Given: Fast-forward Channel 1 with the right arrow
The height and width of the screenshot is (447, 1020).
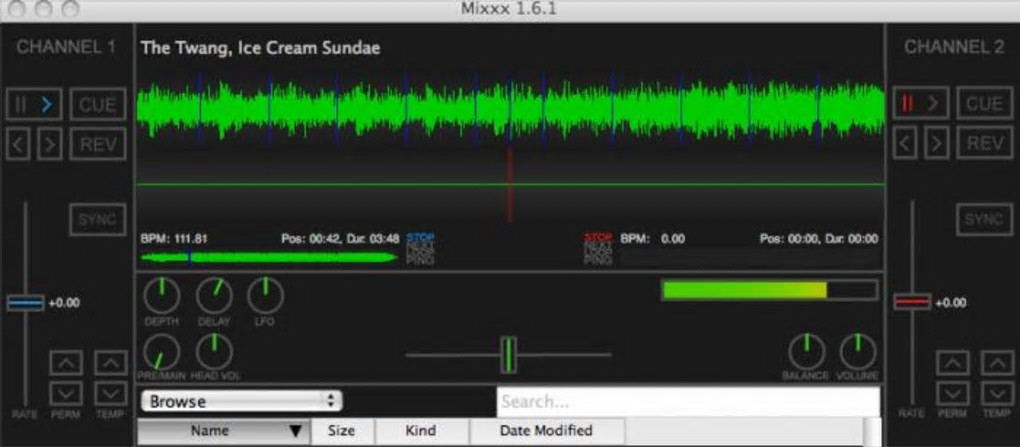Looking at the screenshot, I should (x=49, y=144).
